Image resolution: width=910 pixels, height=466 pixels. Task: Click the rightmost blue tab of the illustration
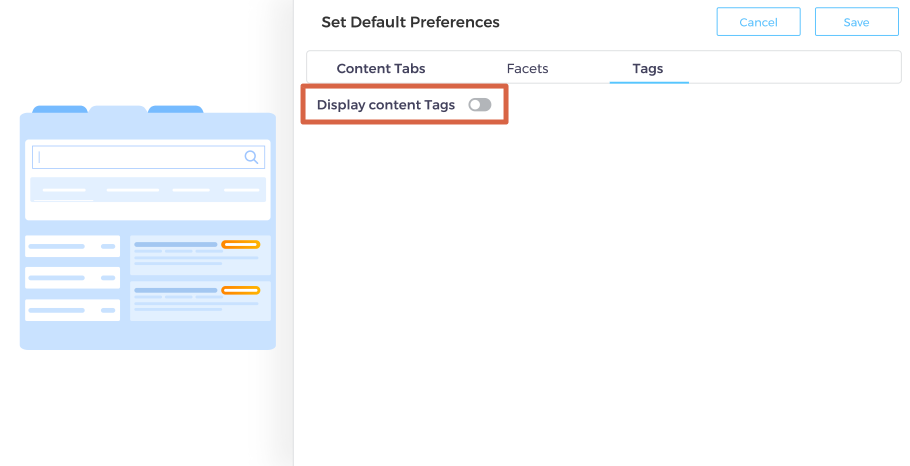(x=176, y=109)
